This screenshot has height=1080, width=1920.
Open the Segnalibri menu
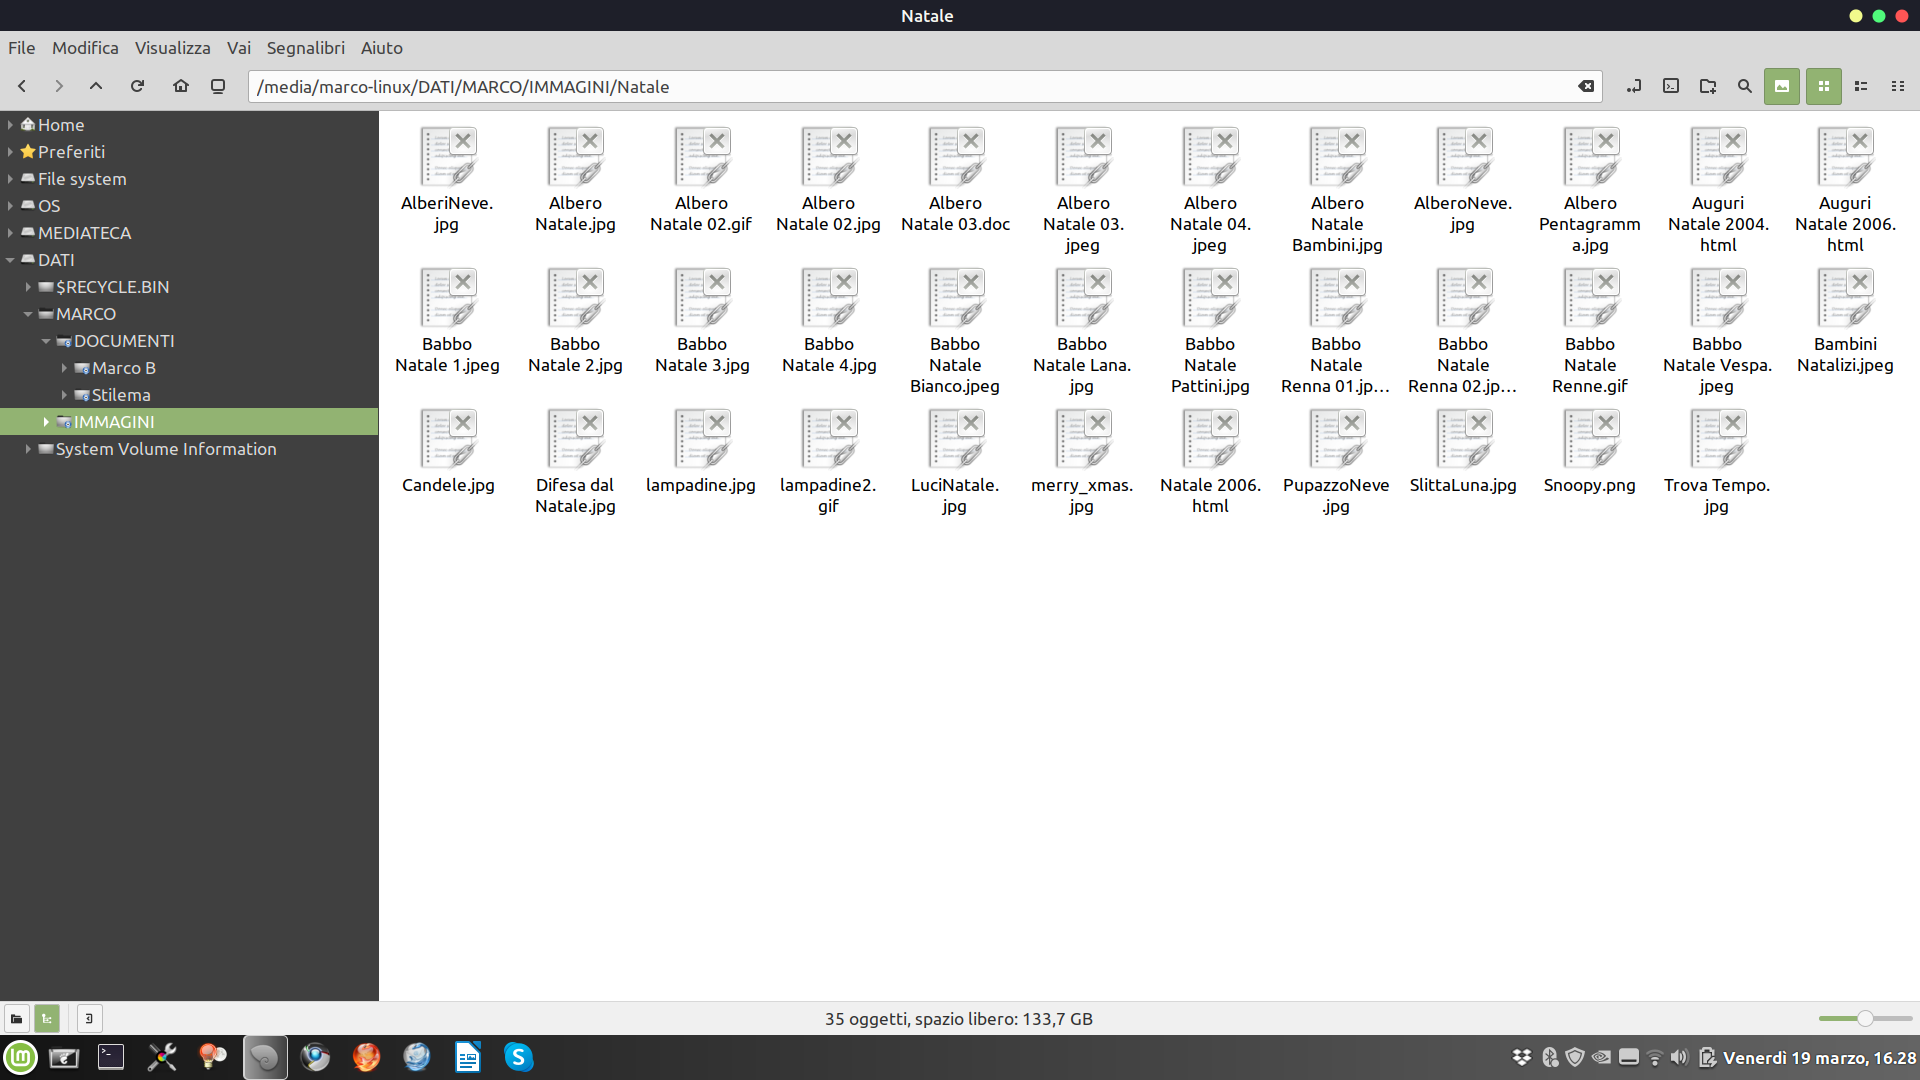click(x=305, y=48)
